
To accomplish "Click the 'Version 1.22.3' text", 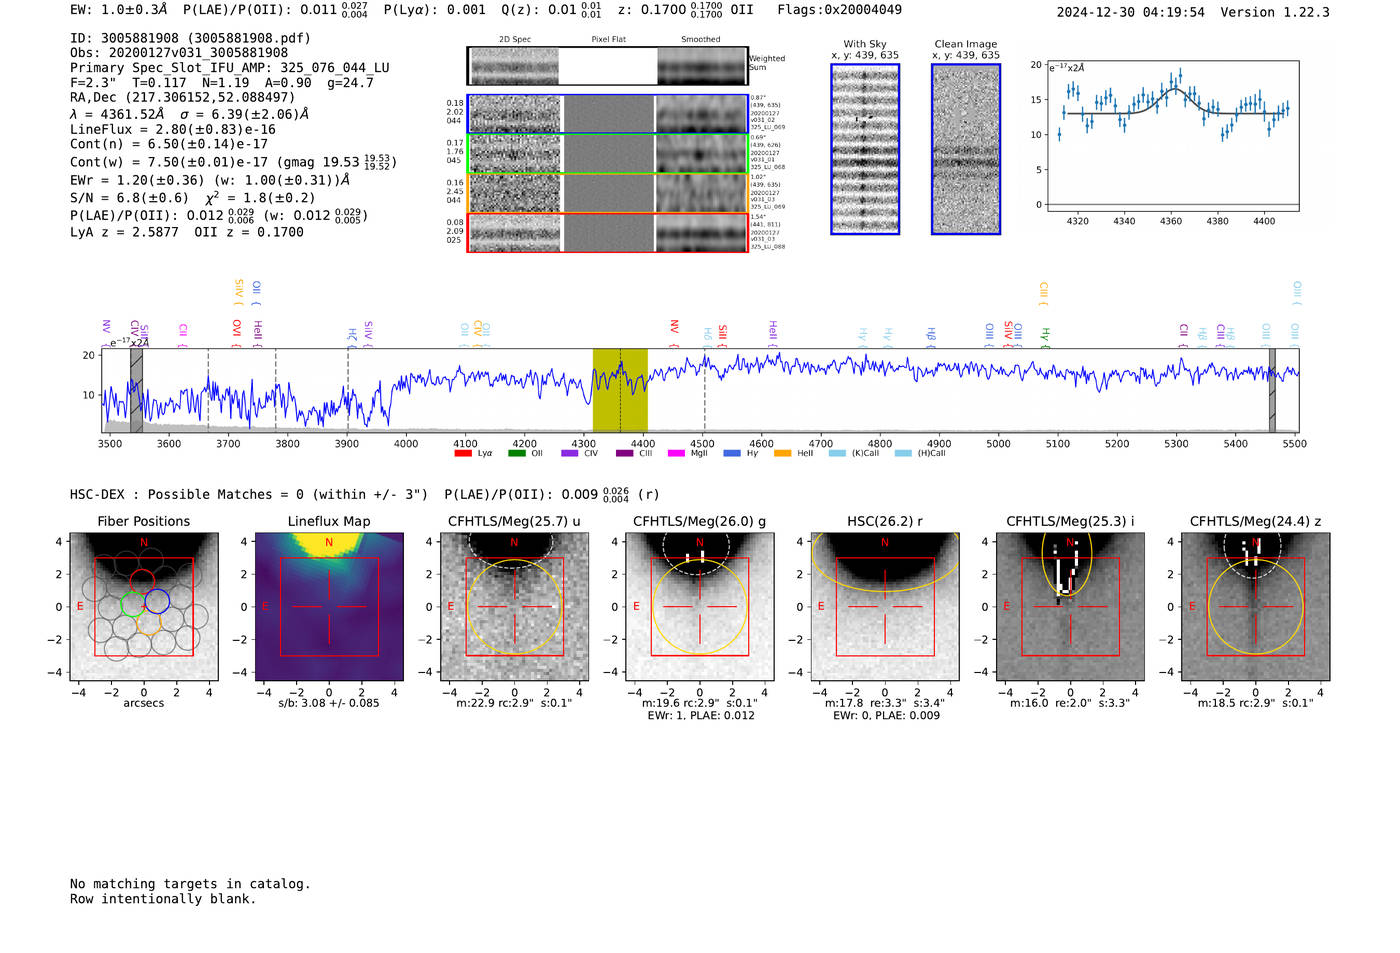I will pyautogui.click(x=1275, y=12).
